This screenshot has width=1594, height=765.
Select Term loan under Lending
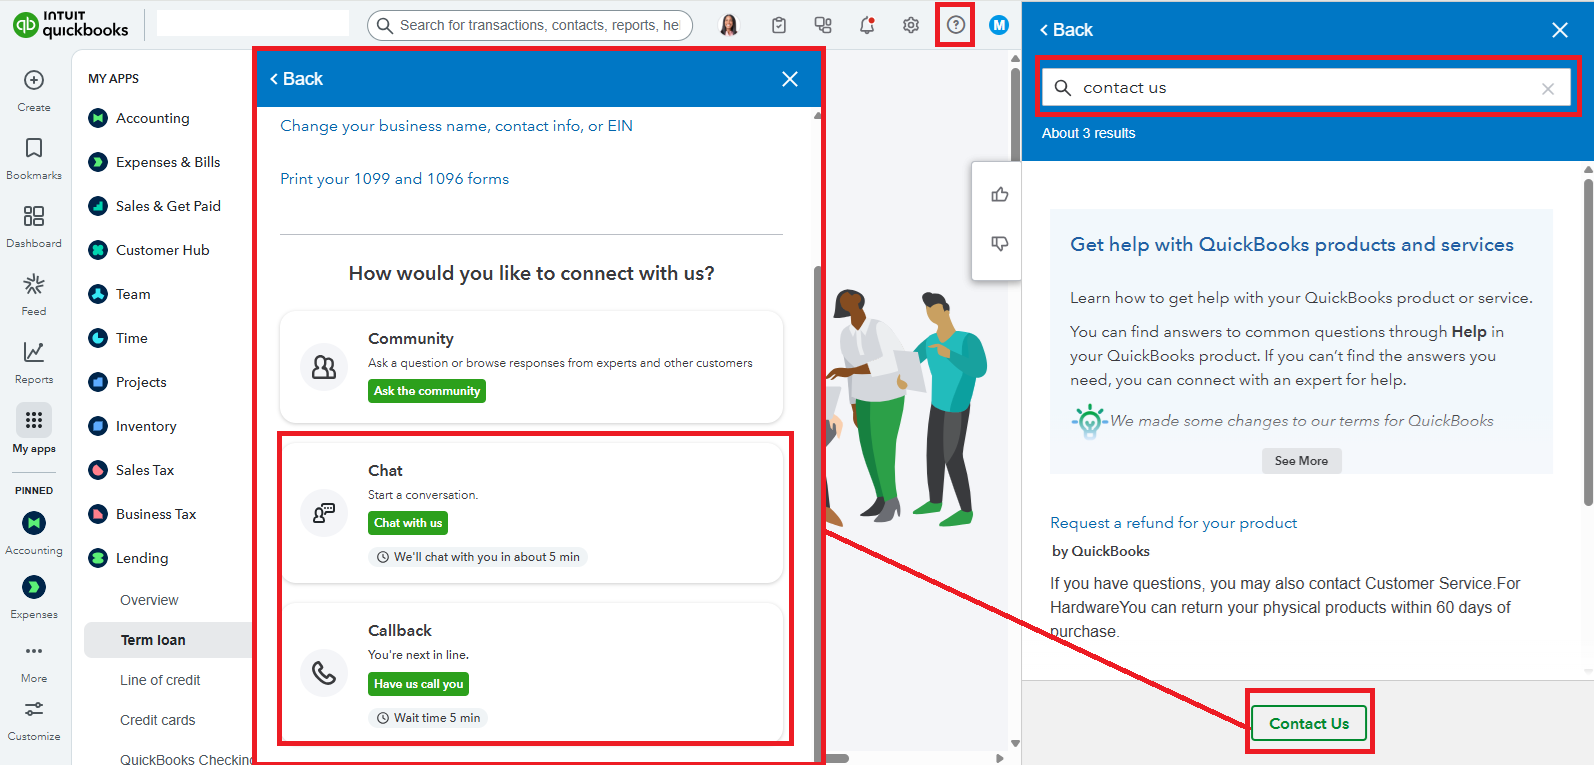click(168, 640)
